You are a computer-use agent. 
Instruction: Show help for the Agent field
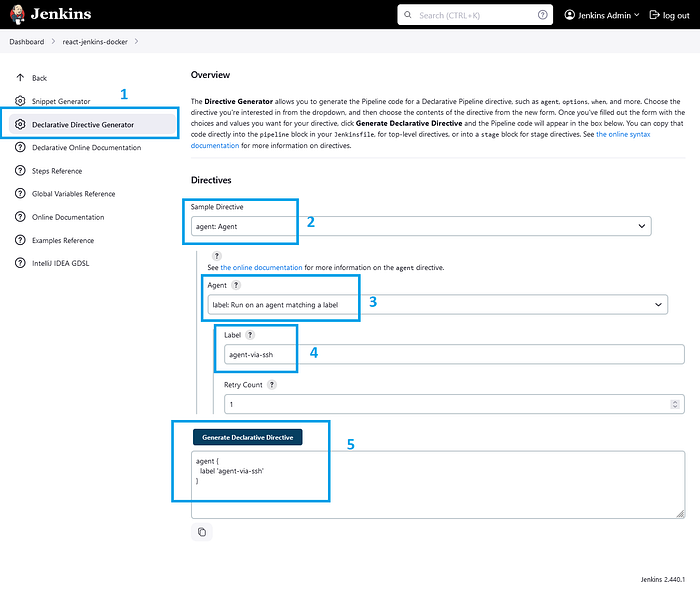pyautogui.click(x=236, y=285)
